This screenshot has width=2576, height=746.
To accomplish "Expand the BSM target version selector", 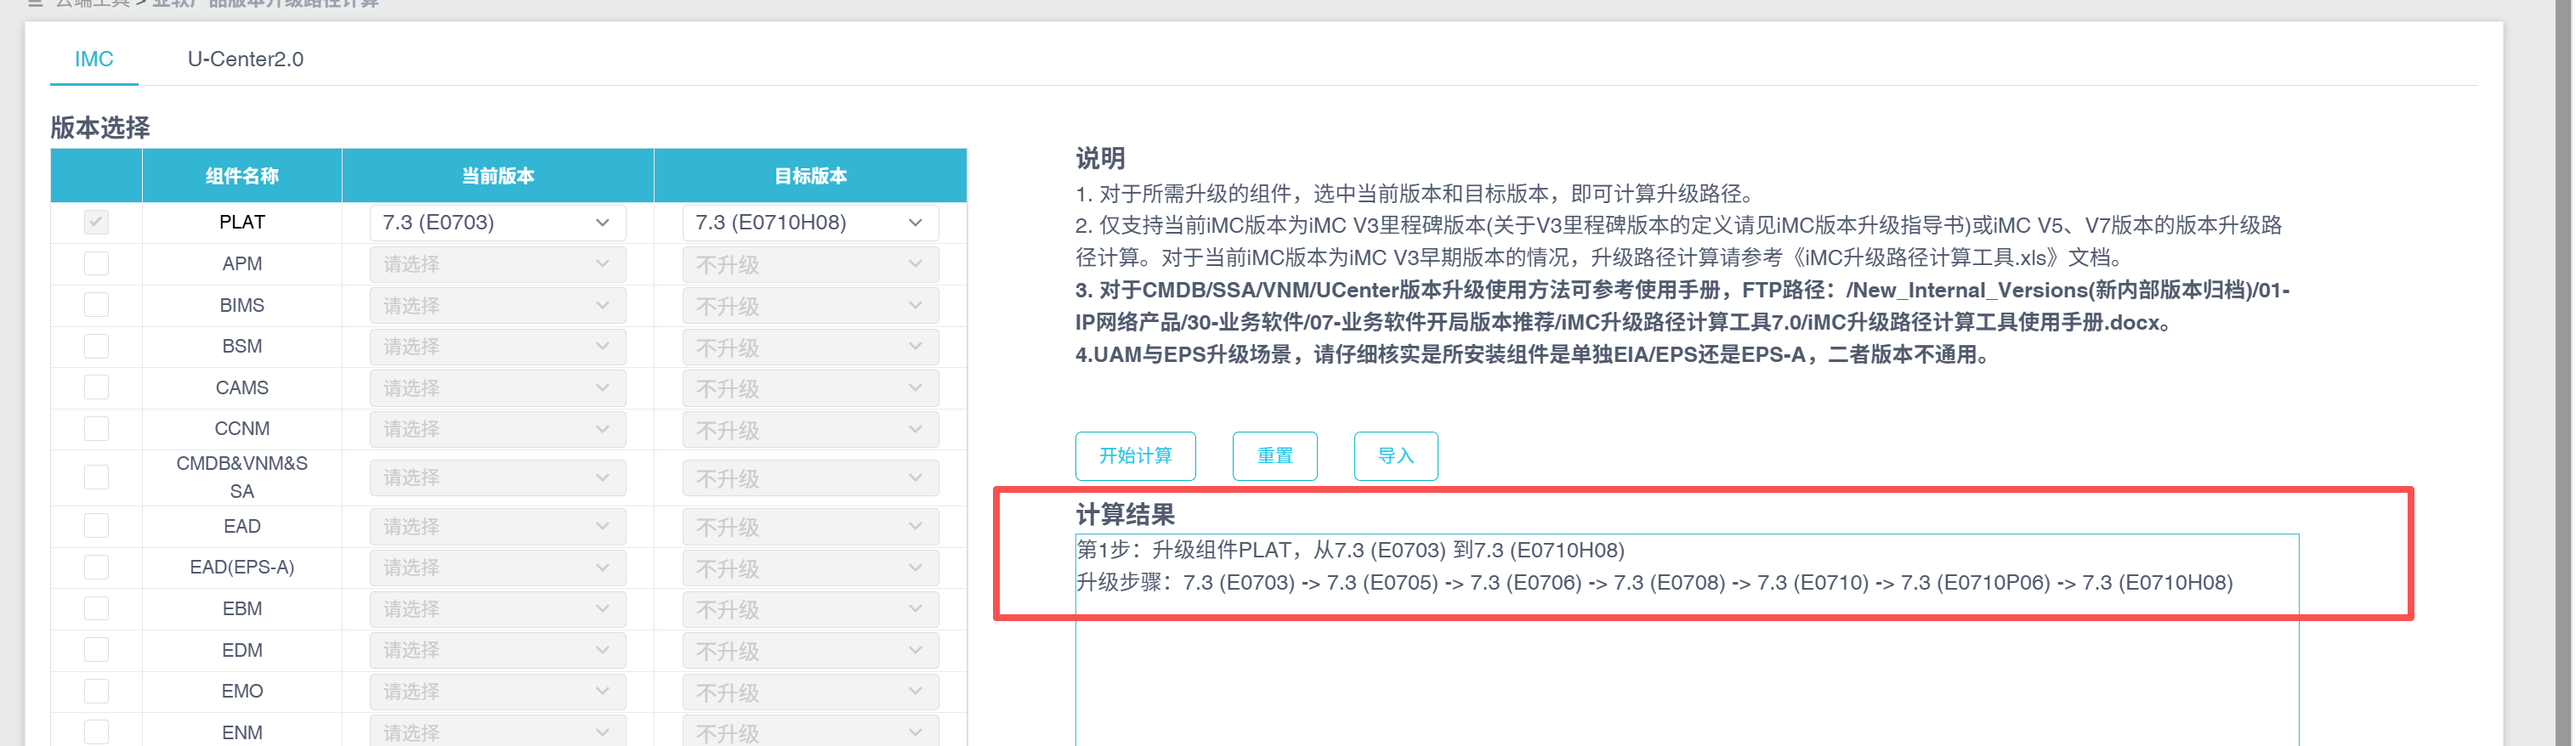I will pyautogui.click(x=810, y=347).
